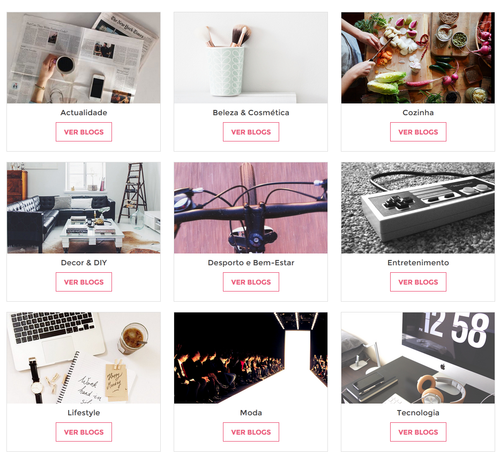
Task: Open the laptop and watch Lifestyle photo
Action: 84,358
